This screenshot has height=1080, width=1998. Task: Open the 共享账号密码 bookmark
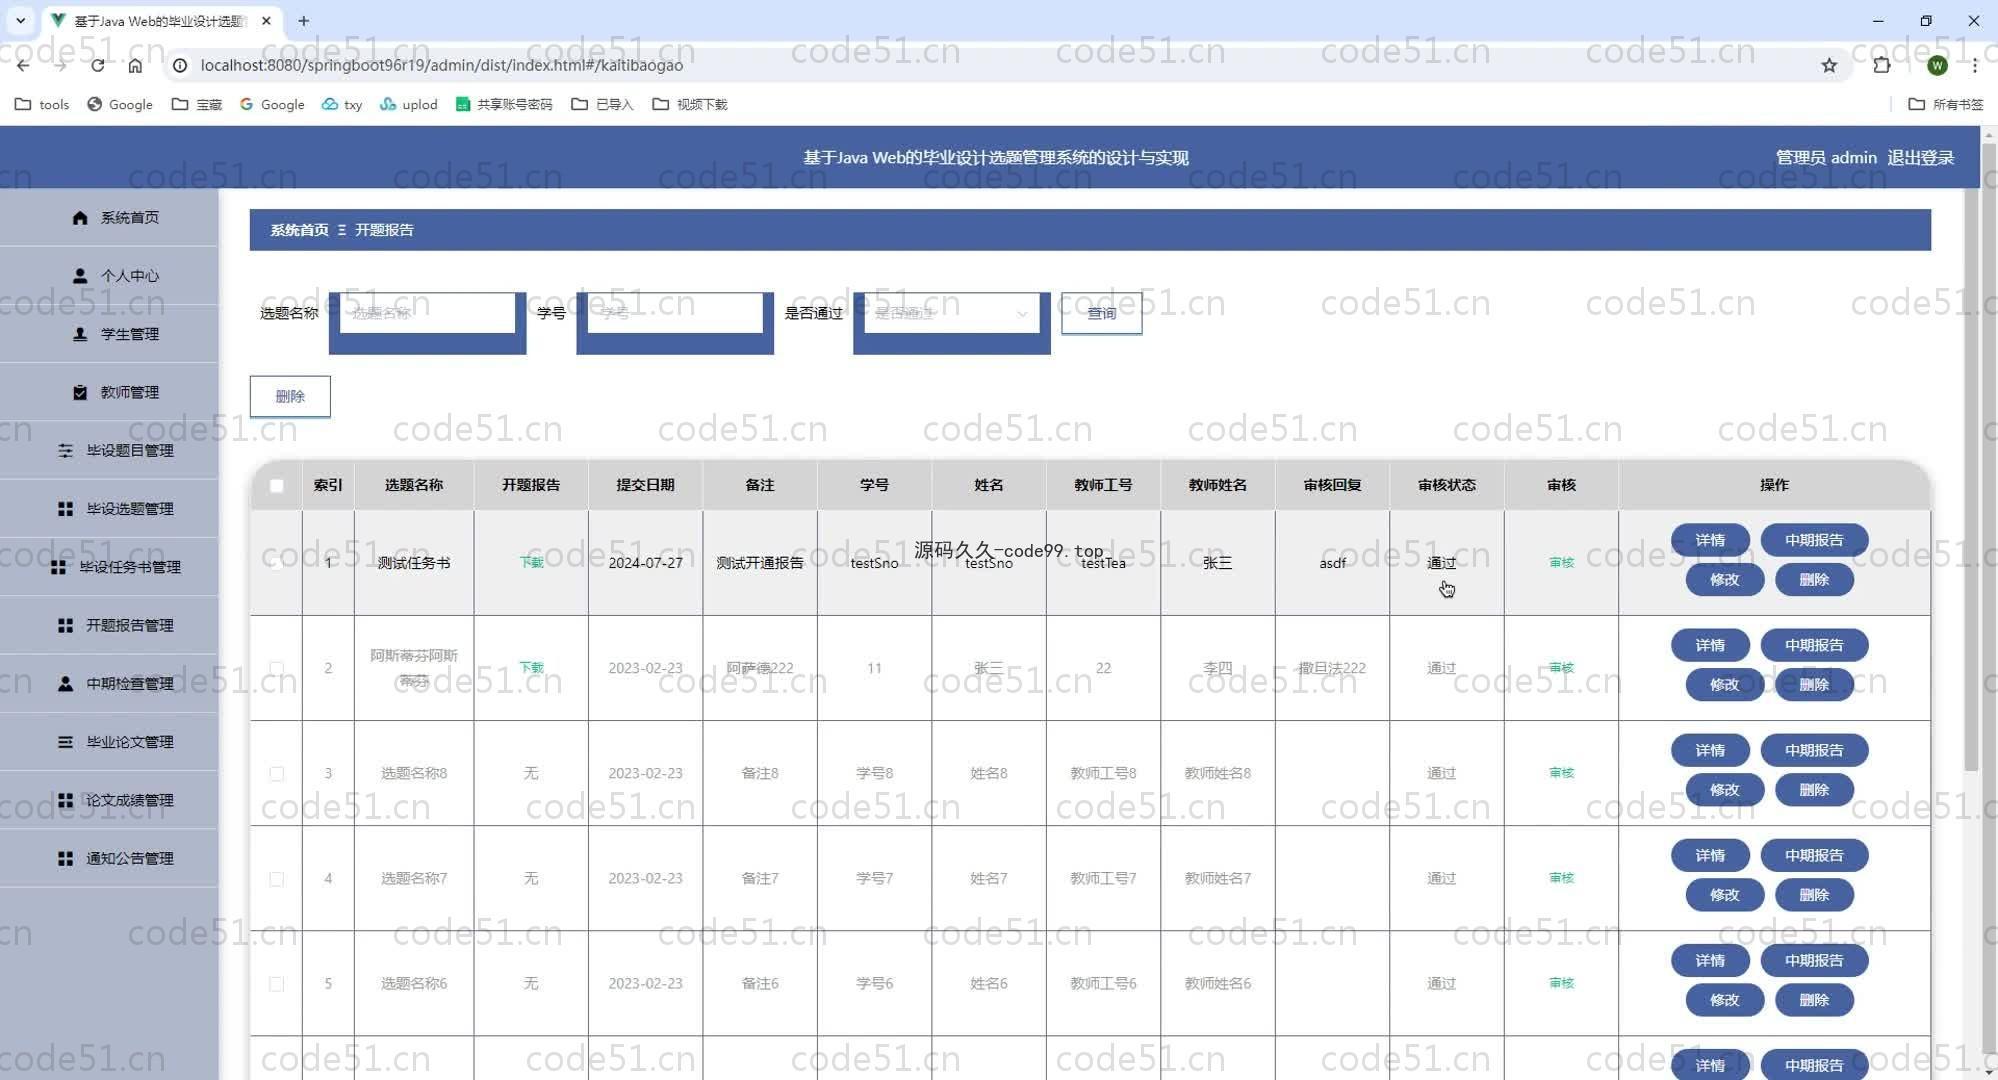tap(504, 104)
